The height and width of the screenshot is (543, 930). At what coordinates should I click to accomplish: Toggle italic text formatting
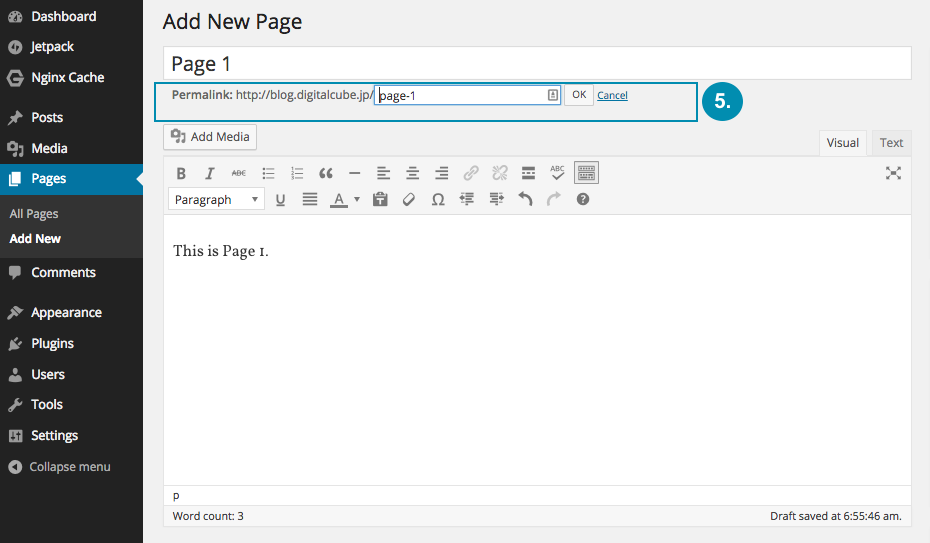pyautogui.click(x=210, y=173)
